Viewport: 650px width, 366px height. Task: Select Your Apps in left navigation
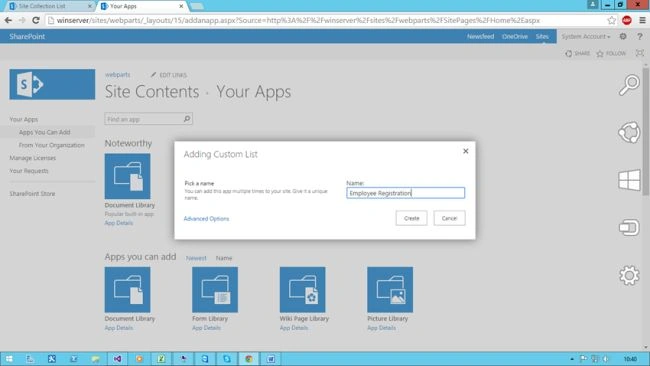[x=24, y=119]
